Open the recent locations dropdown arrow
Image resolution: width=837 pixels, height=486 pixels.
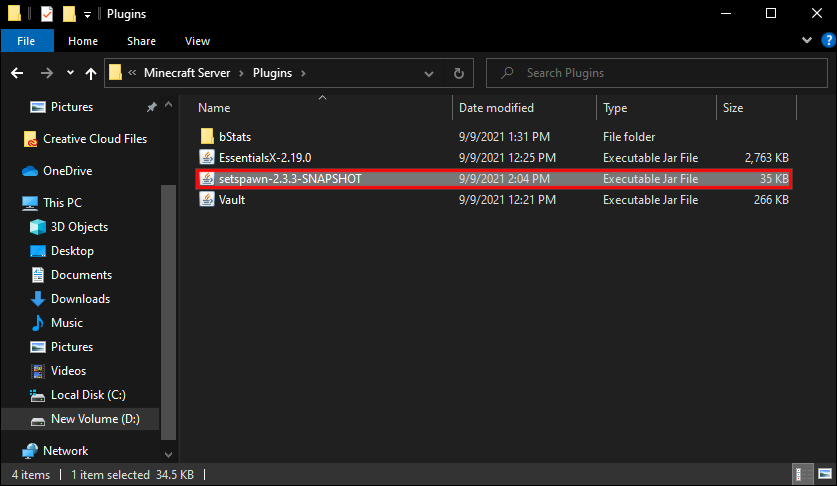pyautogui.click(x=70, y=73)
